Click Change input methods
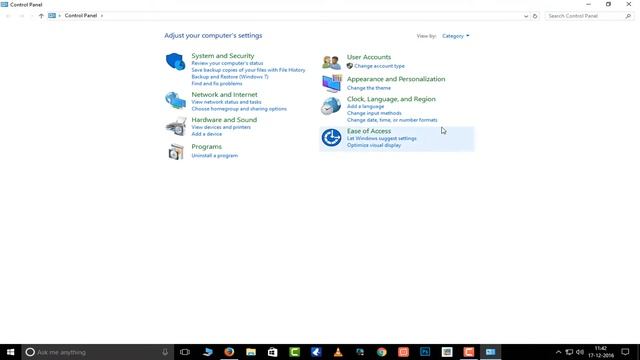 [374, 113]
